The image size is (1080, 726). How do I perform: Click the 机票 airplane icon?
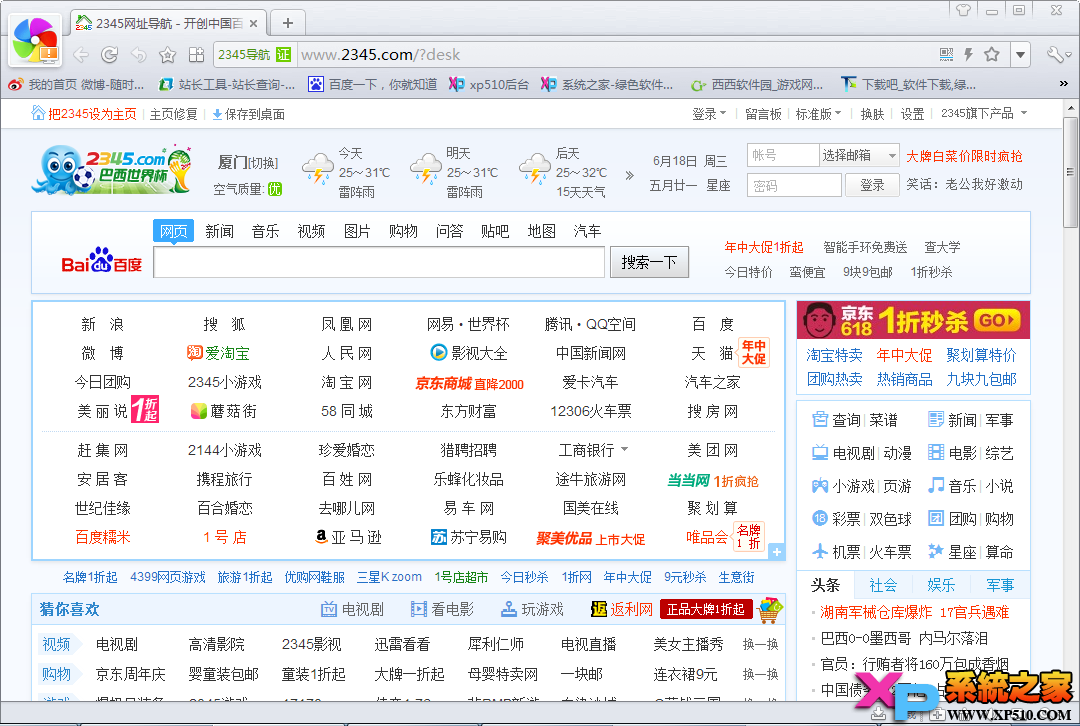[x=820, y=551]
